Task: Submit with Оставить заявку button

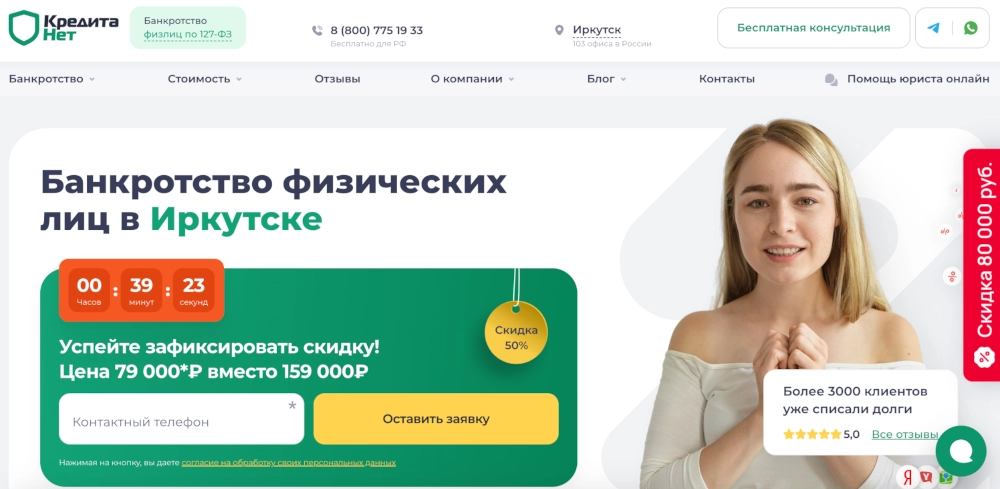Action: [436, 419]
